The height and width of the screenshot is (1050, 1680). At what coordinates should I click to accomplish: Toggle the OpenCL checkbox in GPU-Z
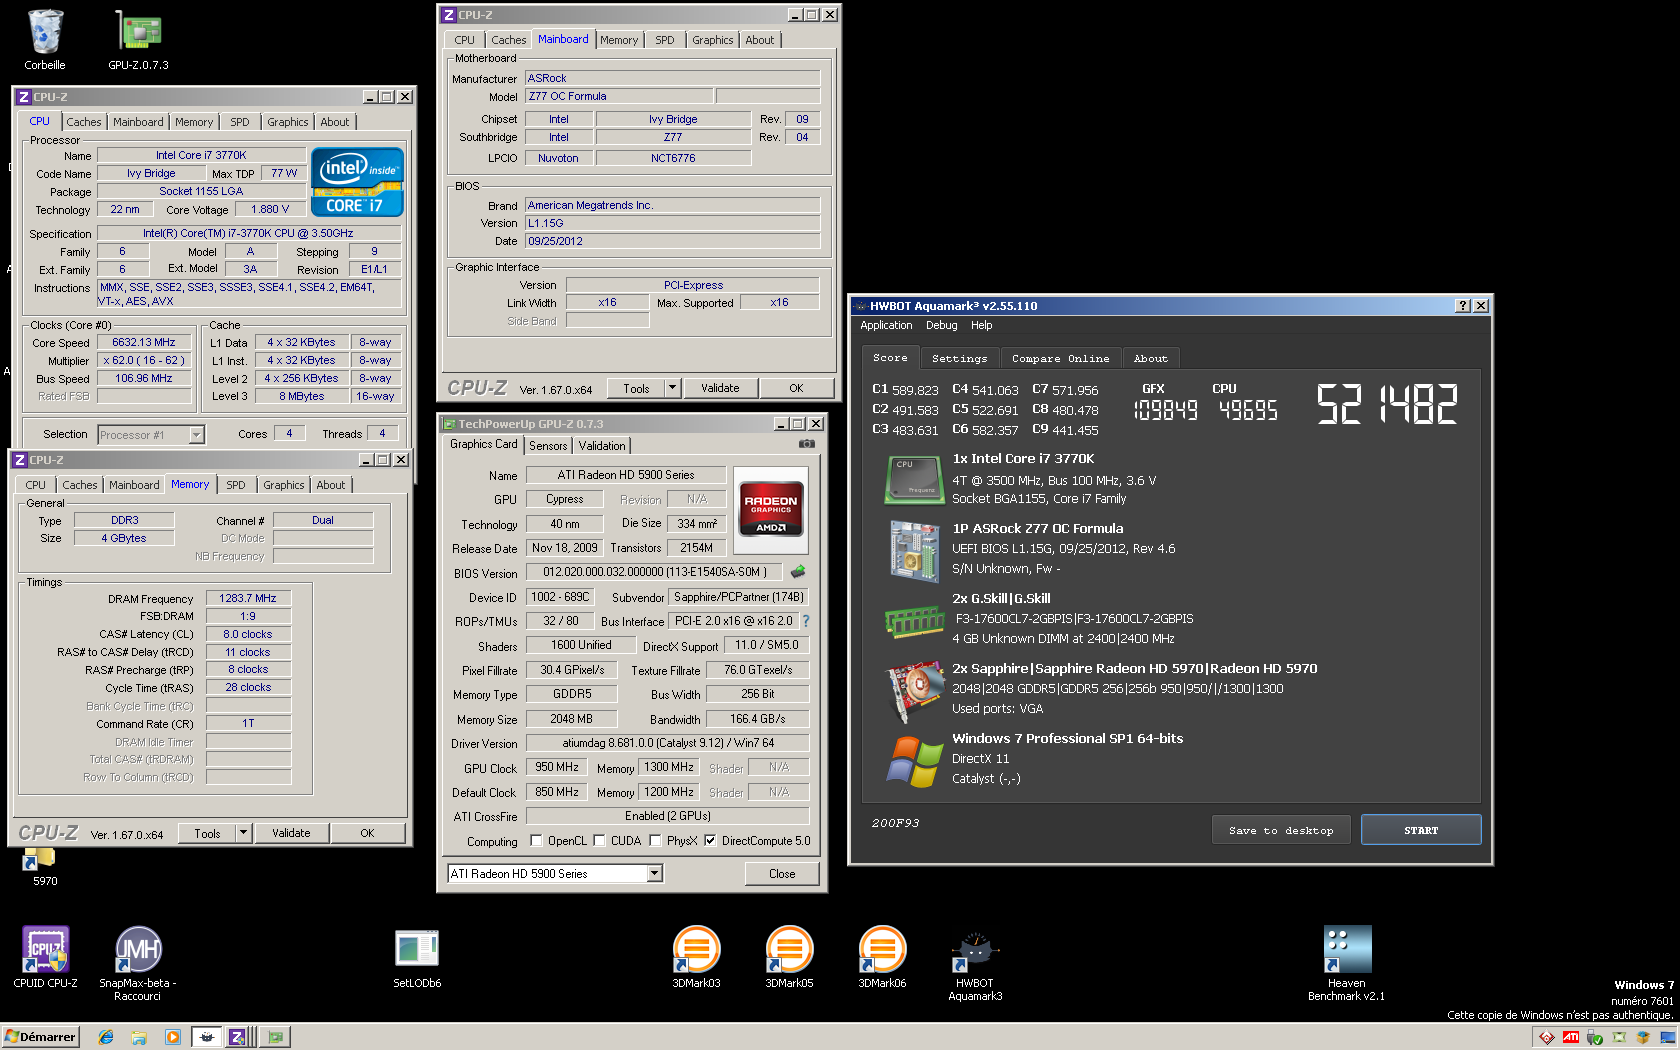point(536,841)
